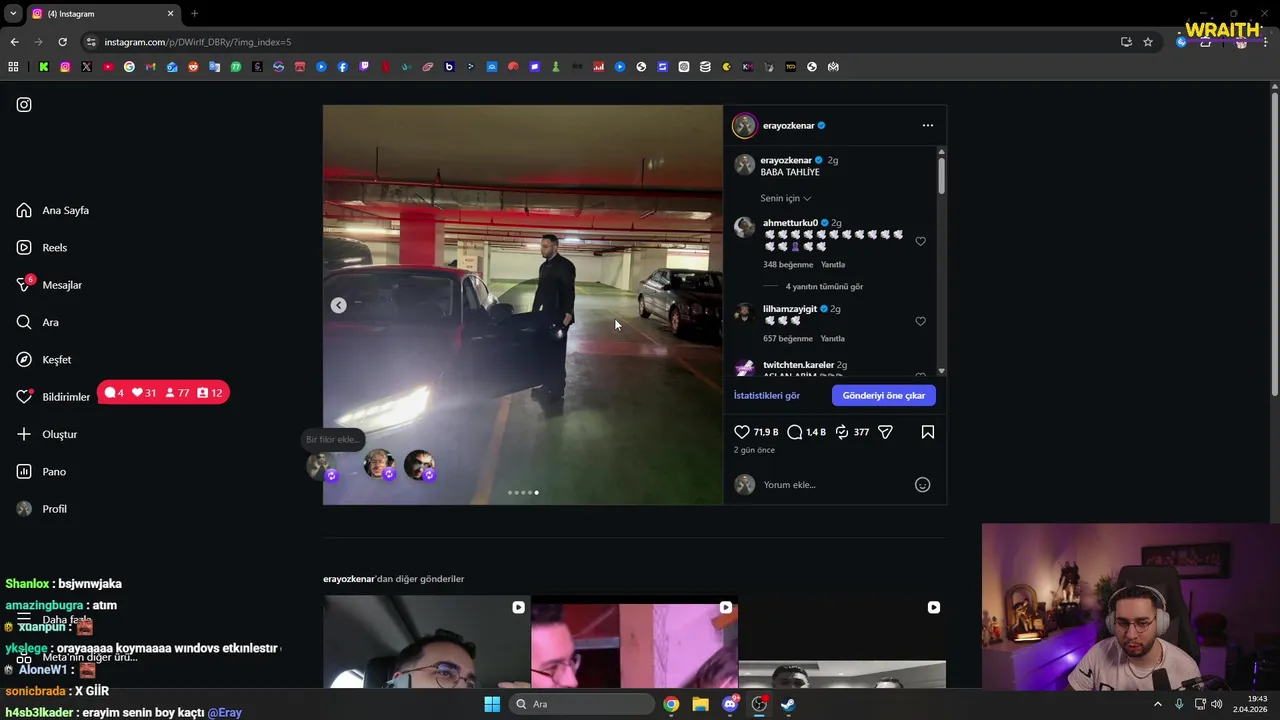View 657 beğenme likes on comment
Viewport: 1280px width, 720px height.
[x=788, y=339]
